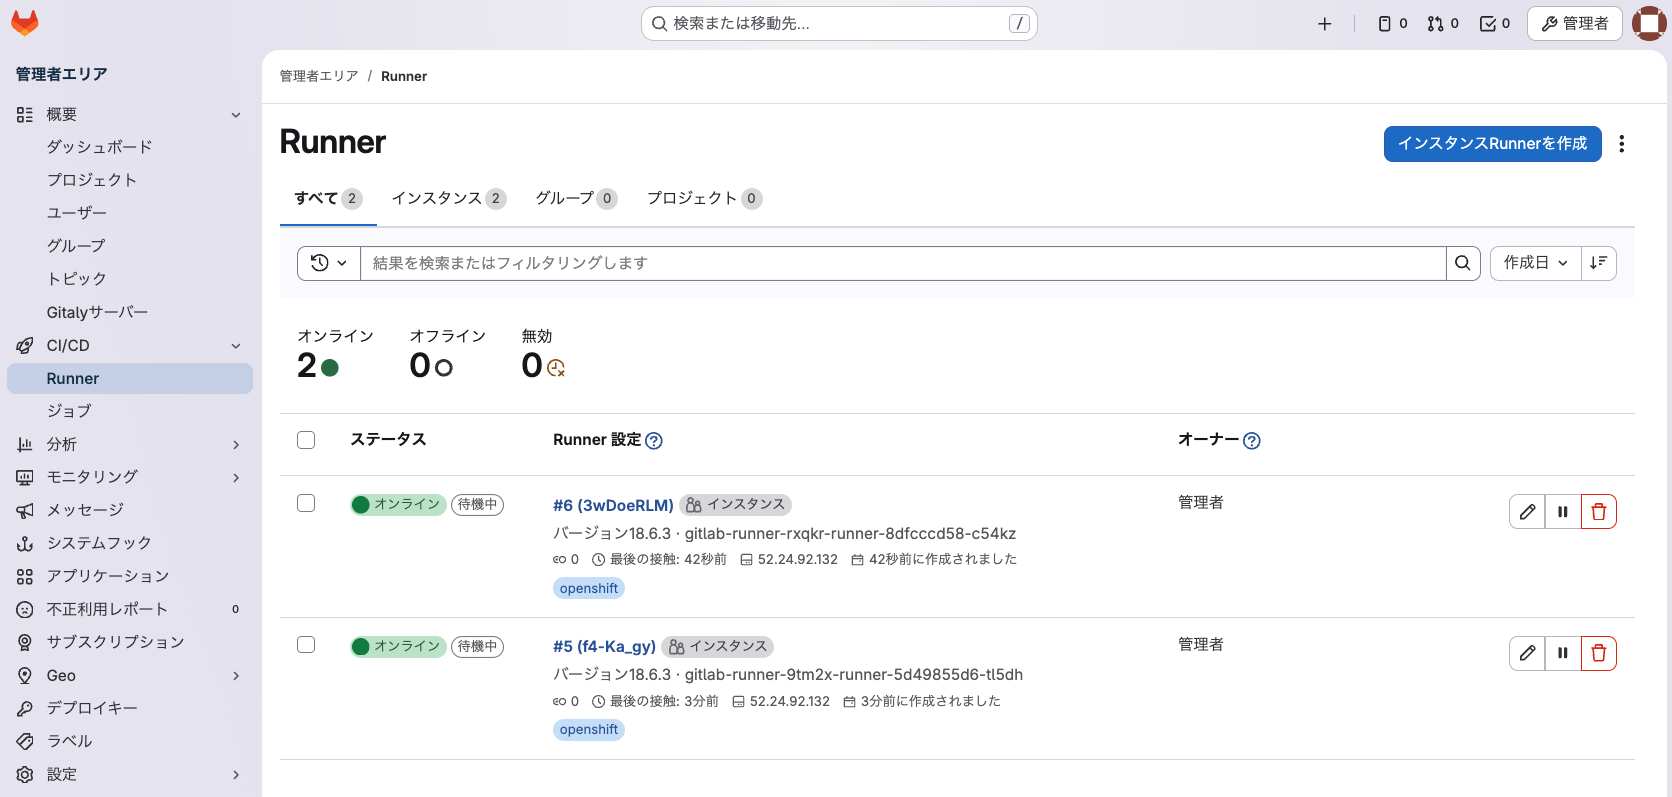Tick the select-all runners checkbox
1672x797 pixels.
tap(306, 440)
